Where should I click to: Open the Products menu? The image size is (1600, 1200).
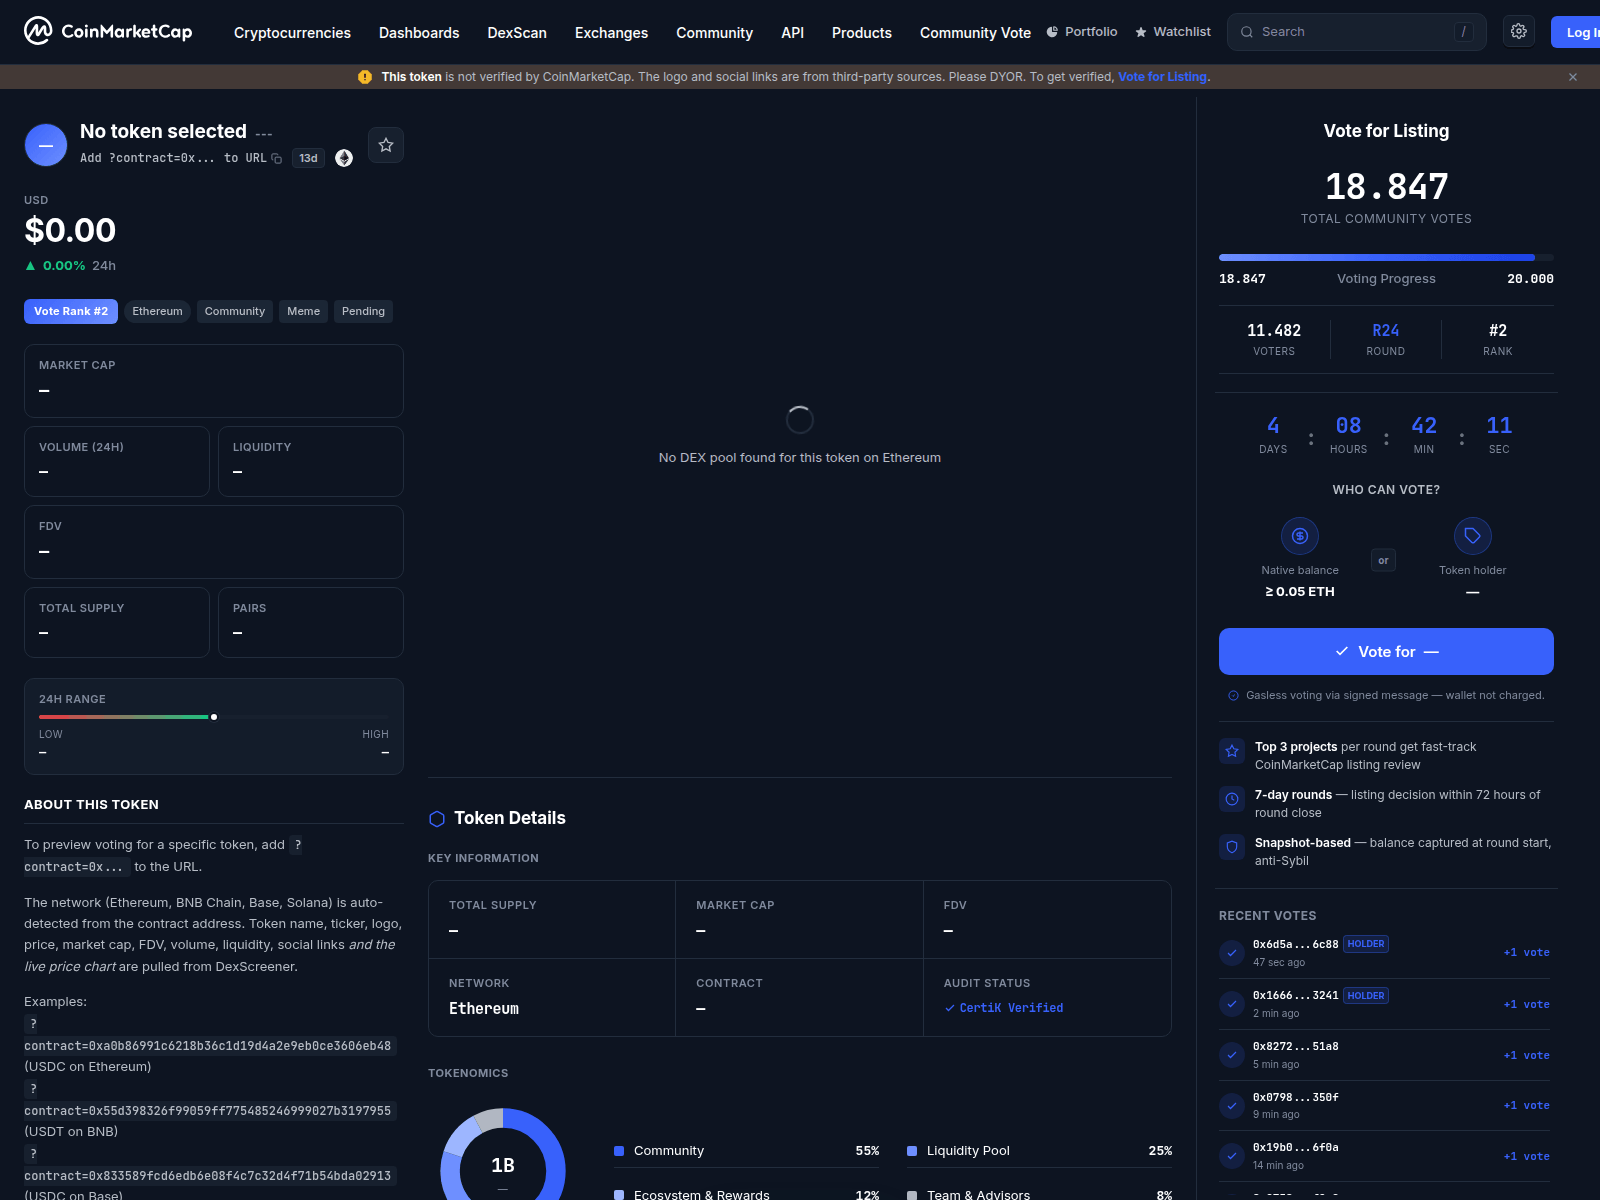click(x=861, y=33)
